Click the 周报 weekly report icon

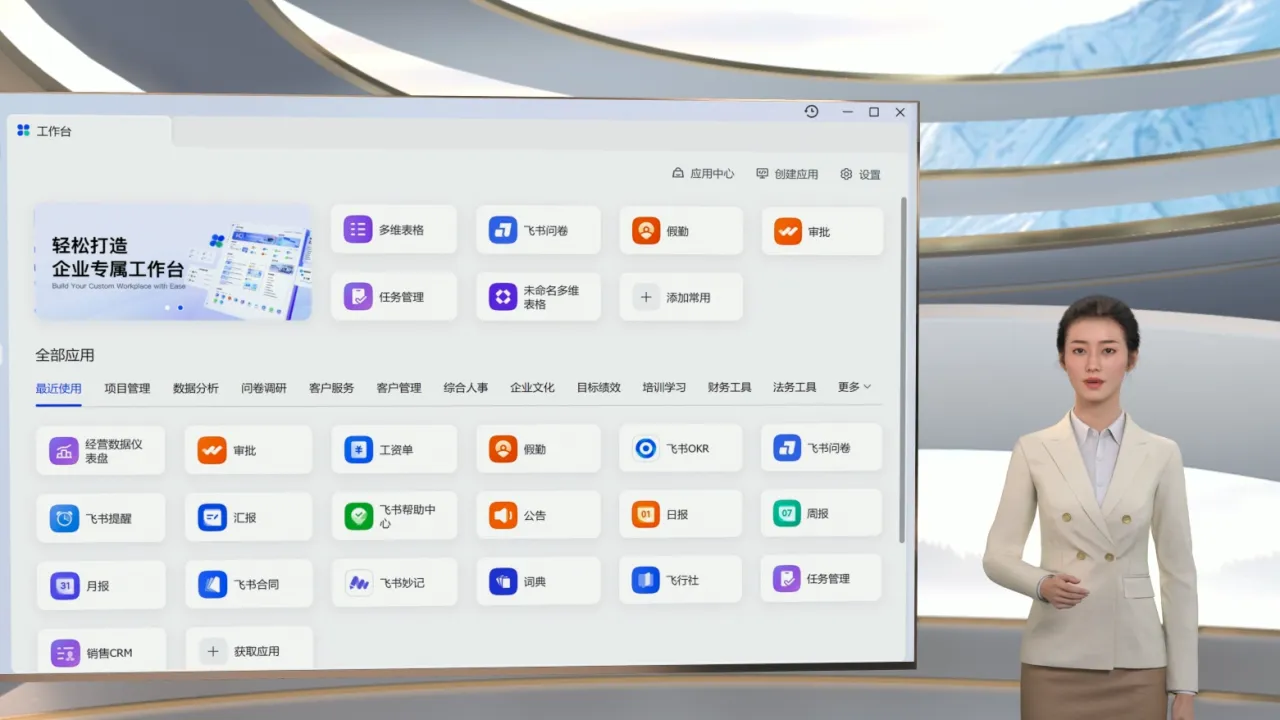point(787,513)
